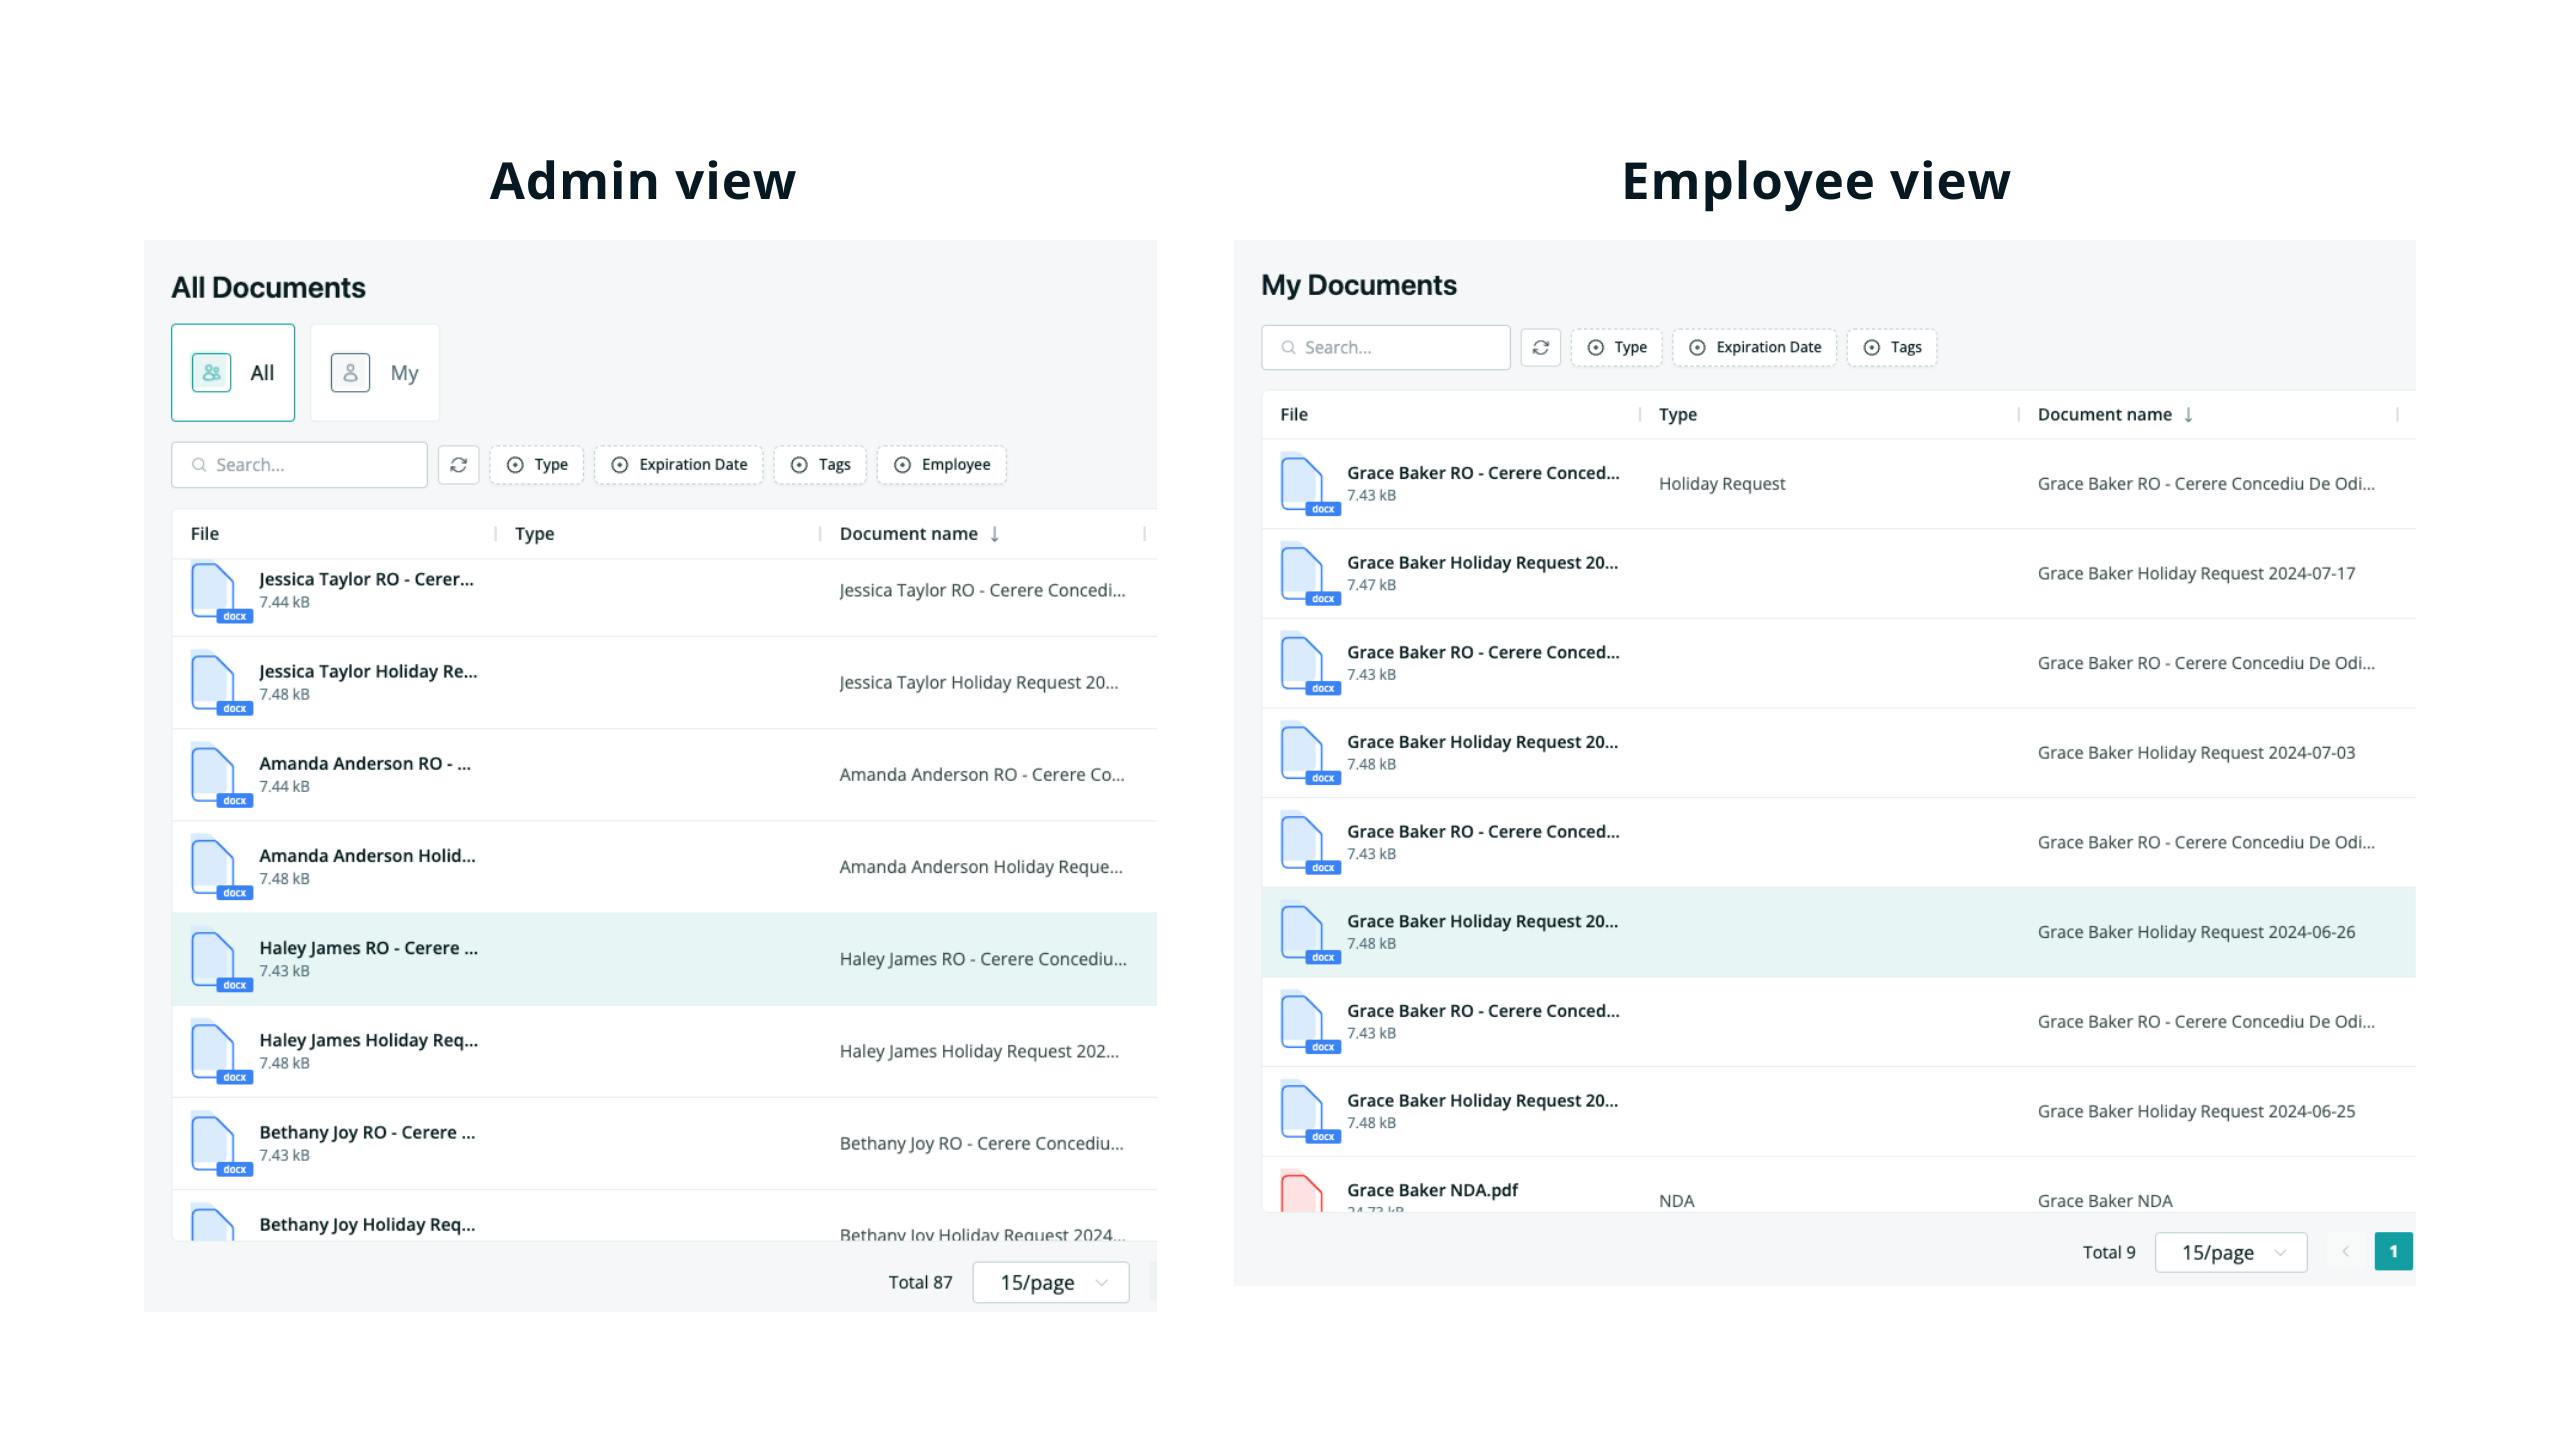Expand 15/page selector in employee view
This screenshot has height=1440, width=2560.
click(2231, 1252)
